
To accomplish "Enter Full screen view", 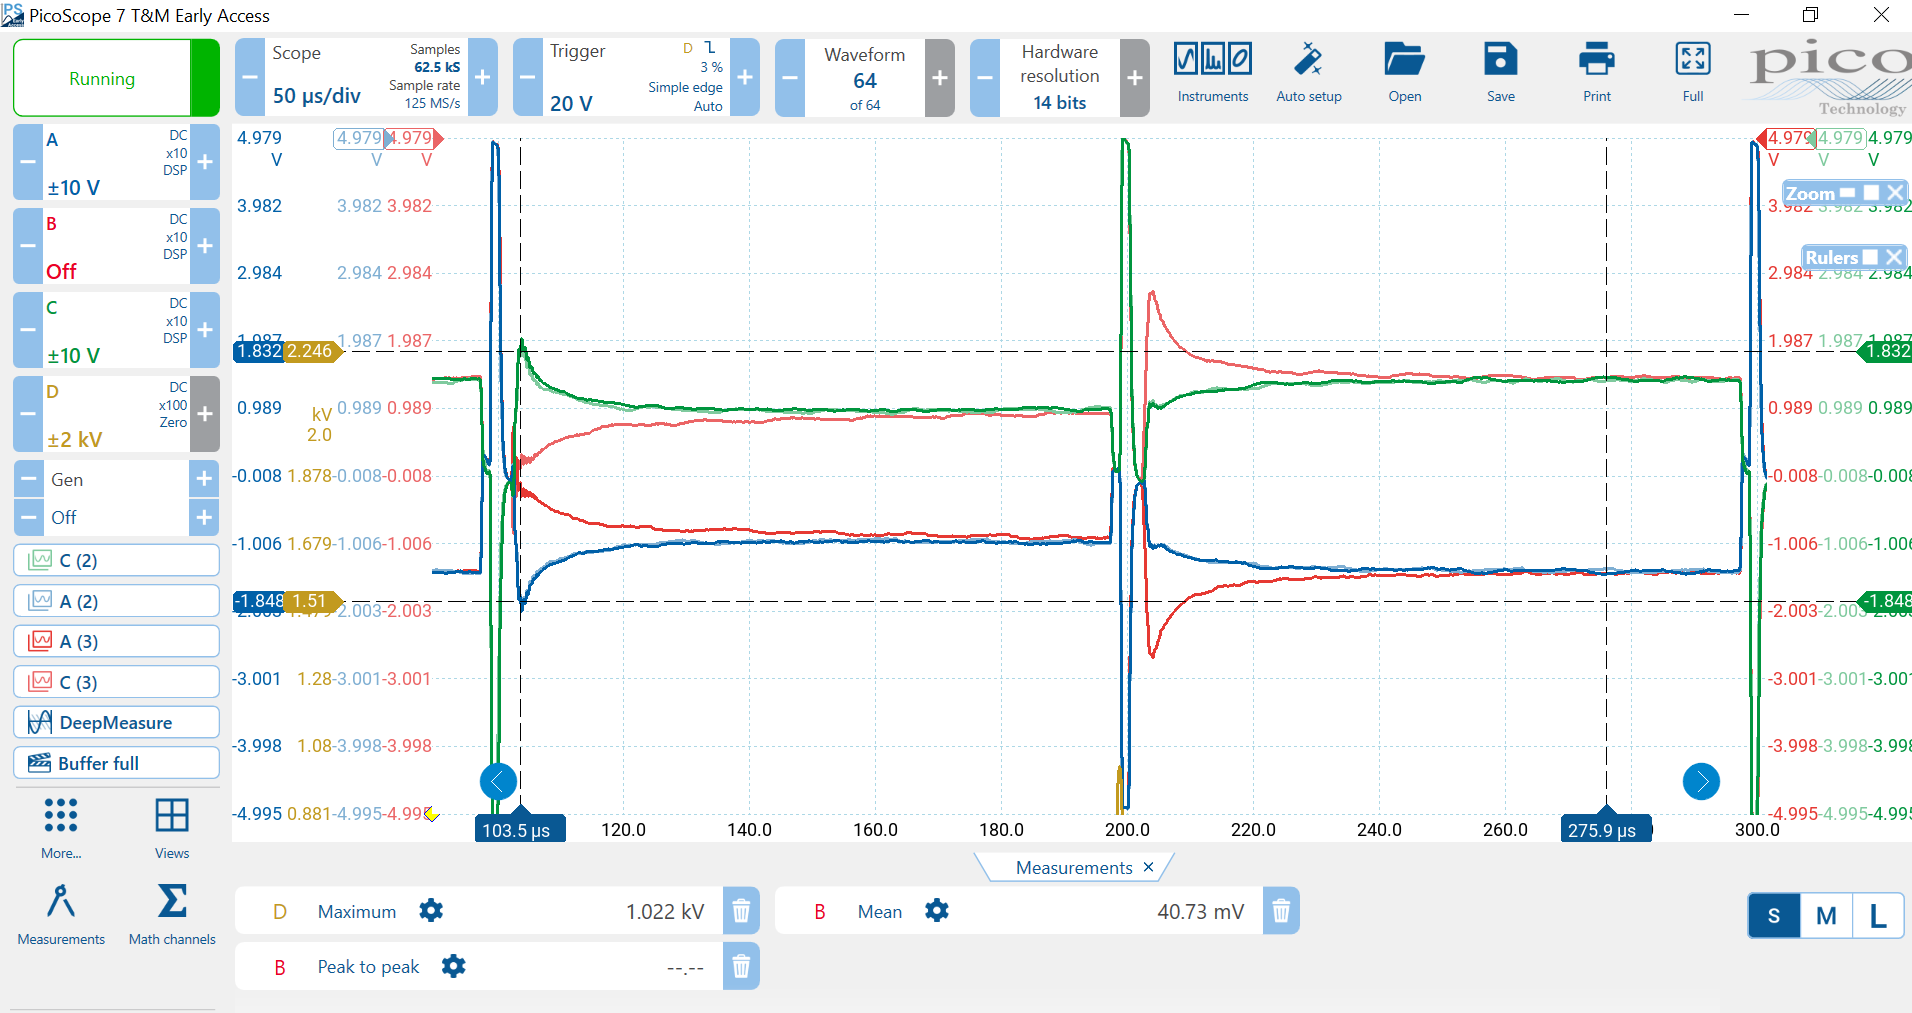I will click(1692, 62).
